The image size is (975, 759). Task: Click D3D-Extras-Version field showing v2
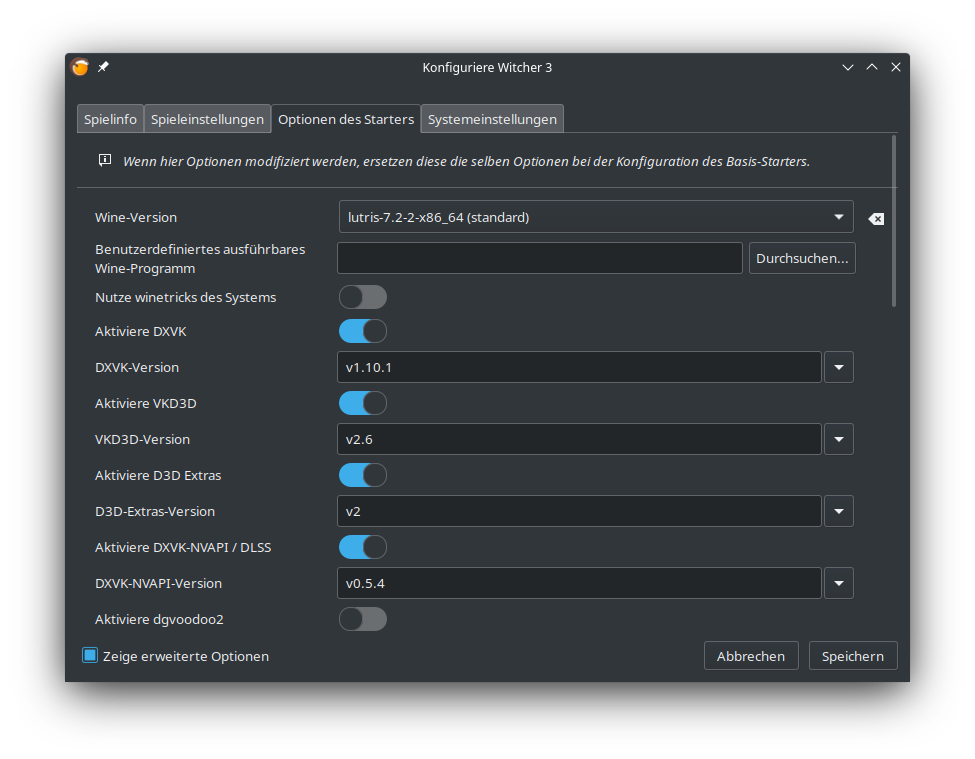tap(579, 512)
